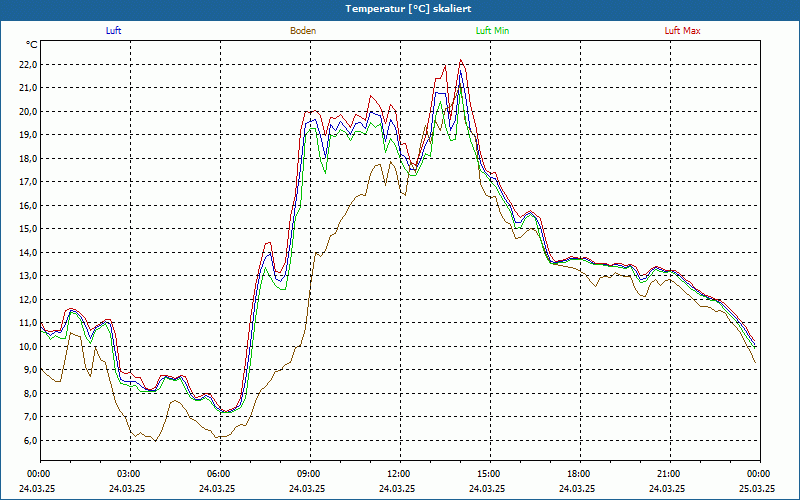This screenshot has height=500, width=800.
Task: Click the '24.03.25' date under 06:00
Action: pyautogui.click(x=216, y=488)
